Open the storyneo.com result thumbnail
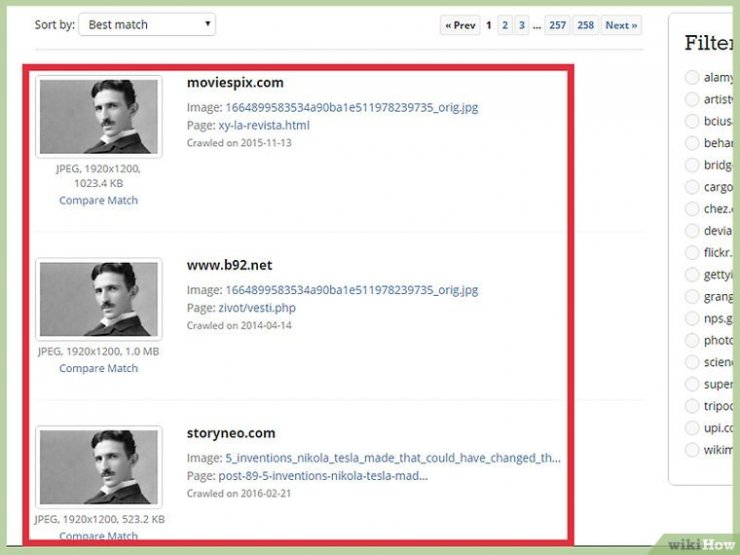Viewport: 740px width, 555px height. 99,467
